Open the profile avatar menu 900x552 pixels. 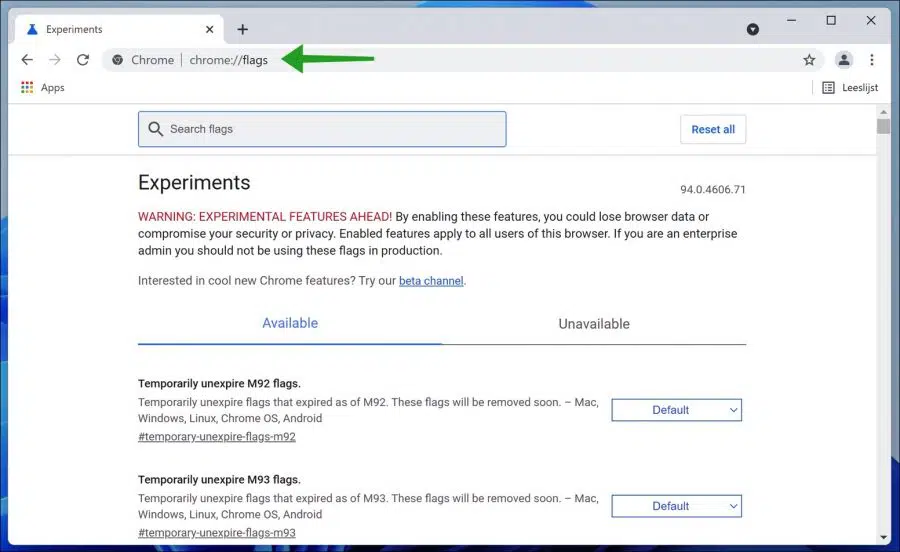[844, 60]
